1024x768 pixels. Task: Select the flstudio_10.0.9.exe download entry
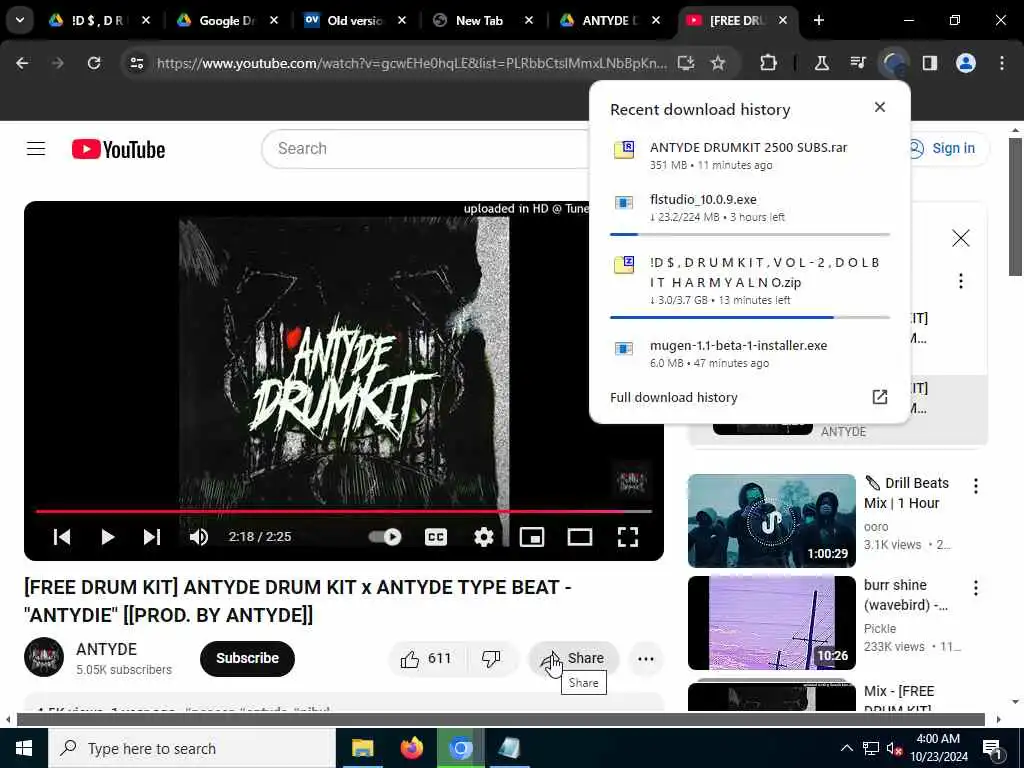click(749, 208)
